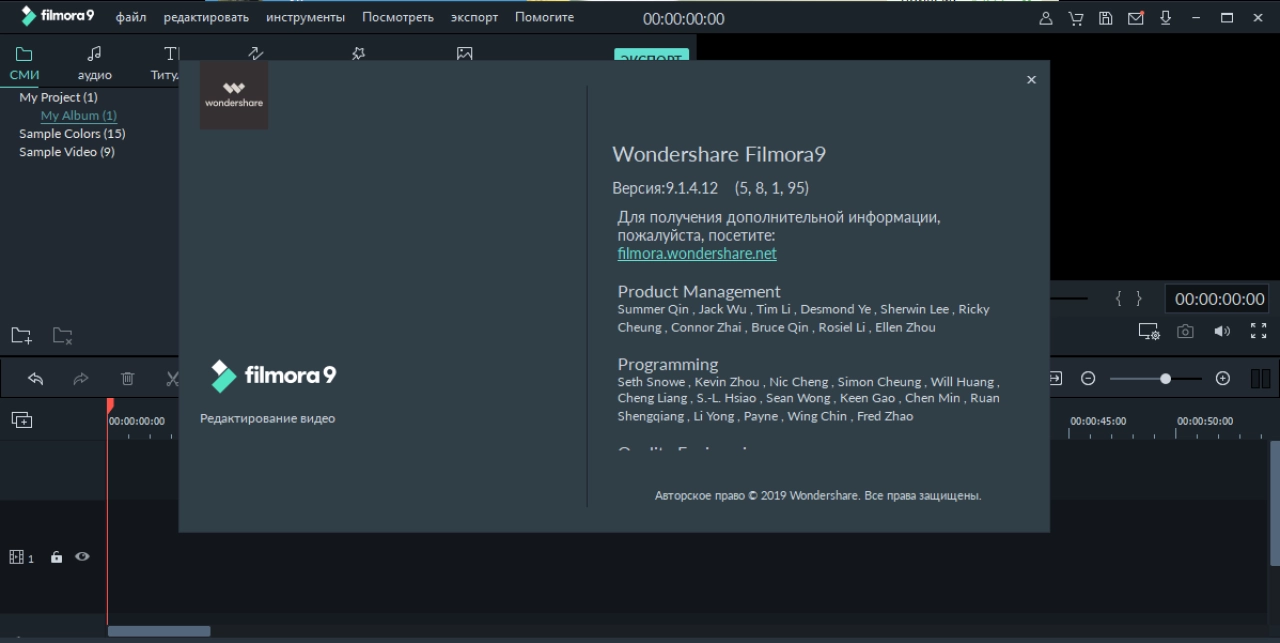Screen dimensions: 1280x643
Task: Add a new folder in media library
Action: click(x=21, y=335)
